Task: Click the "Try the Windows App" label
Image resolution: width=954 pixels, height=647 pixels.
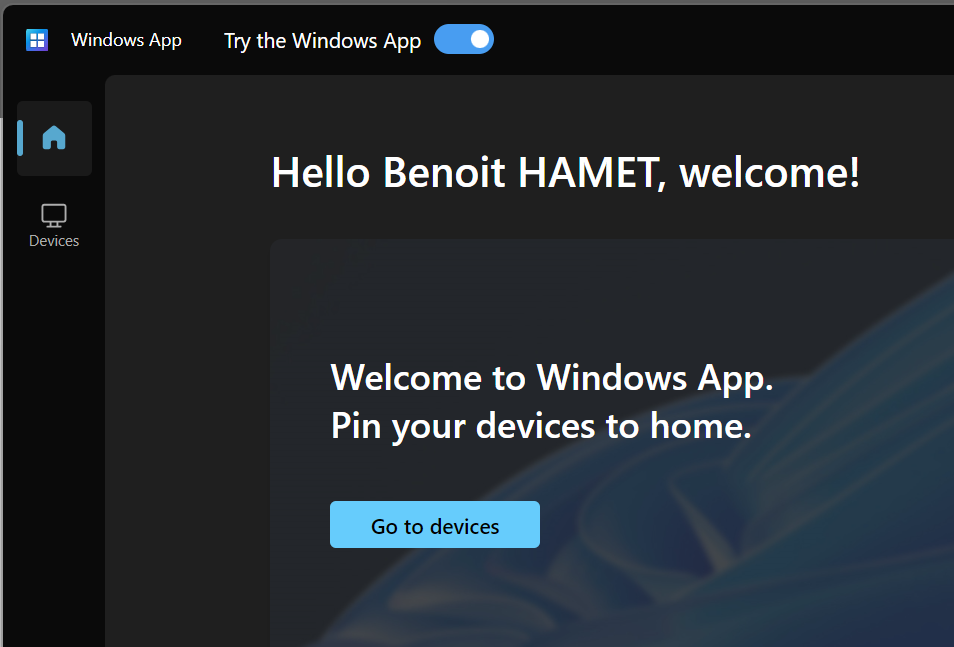Action: (322, 41)
